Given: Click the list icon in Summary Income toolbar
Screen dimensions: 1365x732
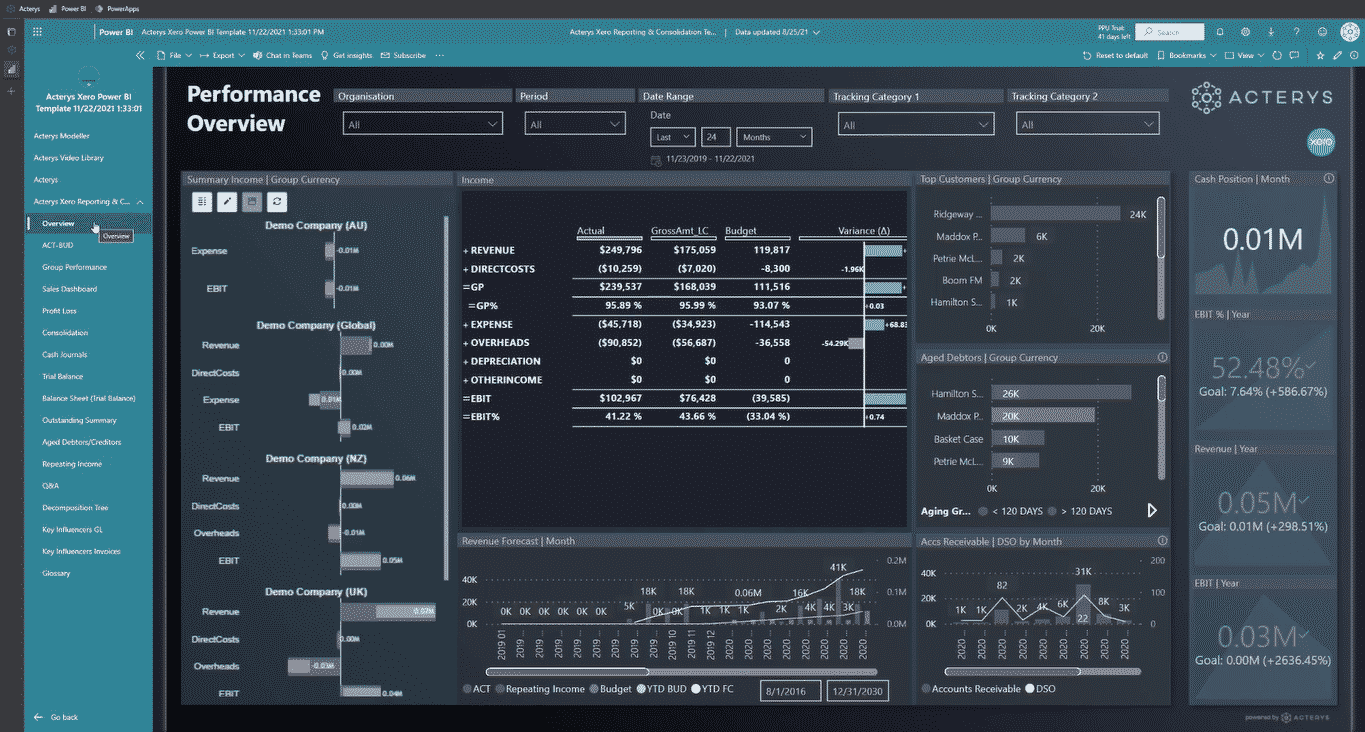Looking at the screenshot, I should click(x=203, y=202).
